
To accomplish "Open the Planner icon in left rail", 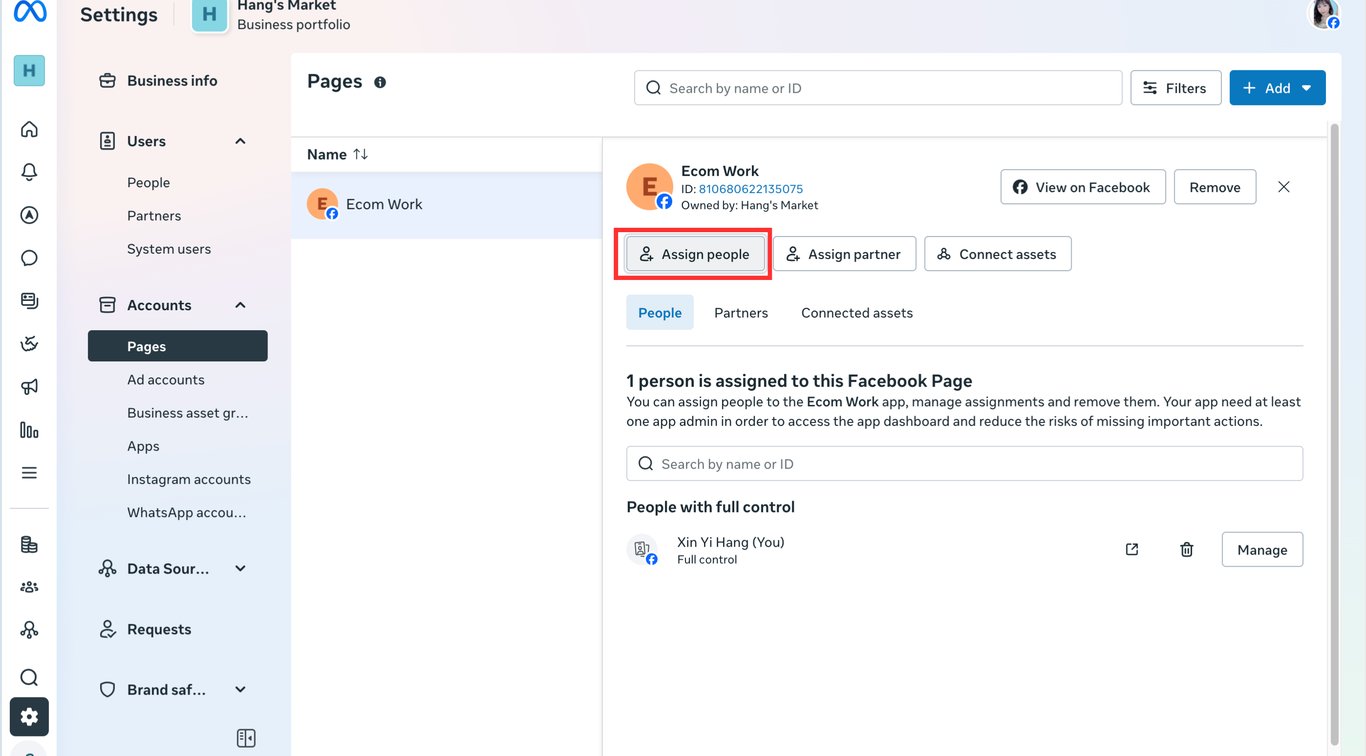I will 29,344.
